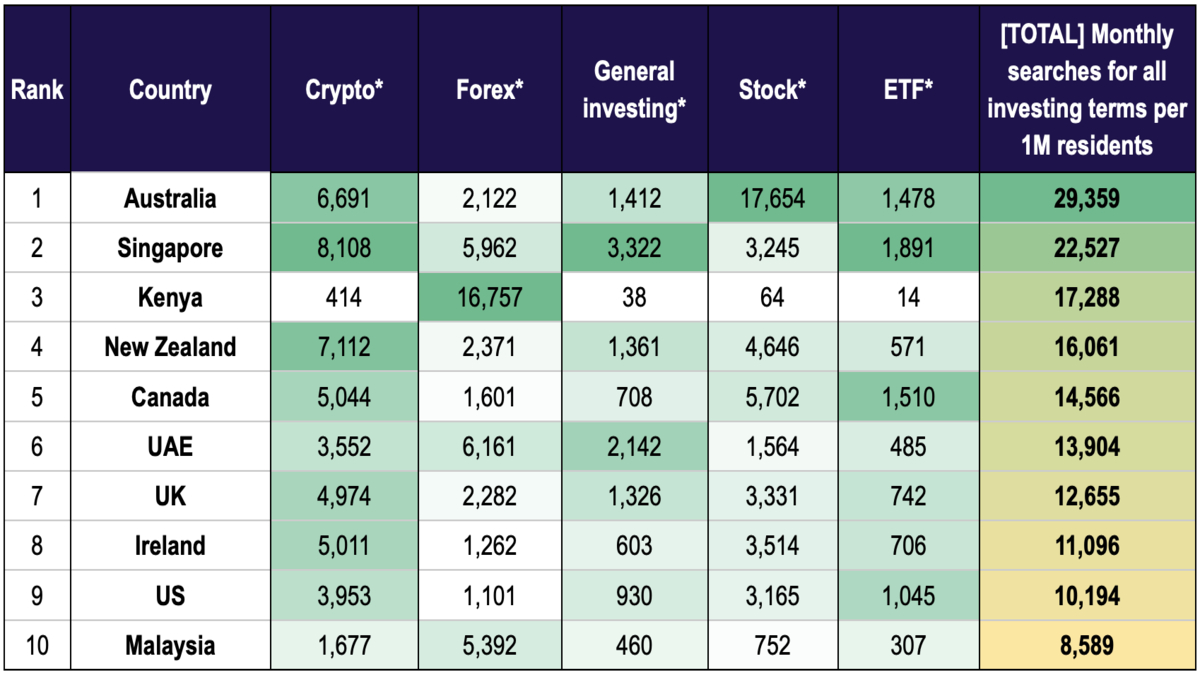Click the Crypto* column header
Viewport: 1200px width, 675px height.
point(344,90)
